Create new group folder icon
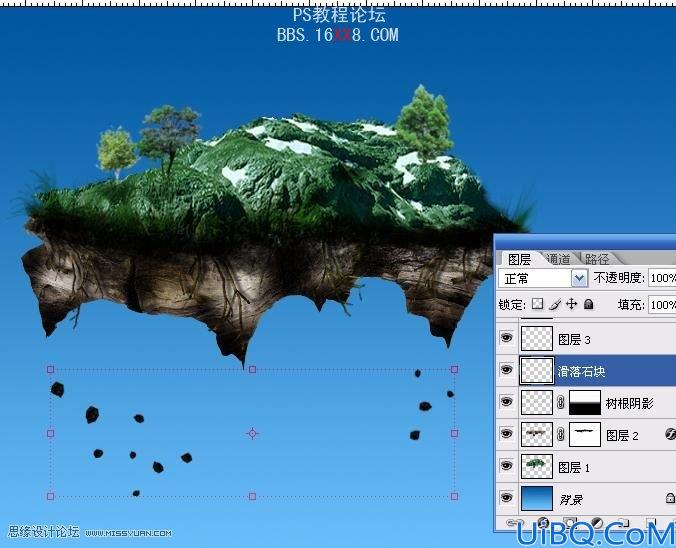 pos(623,523)
